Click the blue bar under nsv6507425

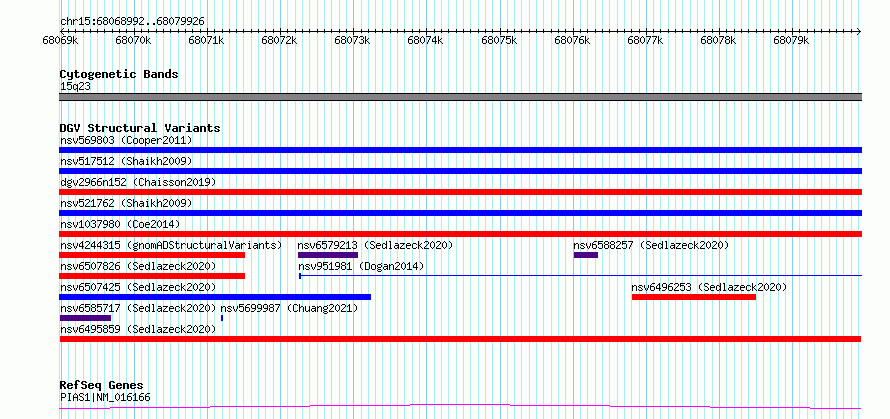pyautogui.click(x=215, y=297)
